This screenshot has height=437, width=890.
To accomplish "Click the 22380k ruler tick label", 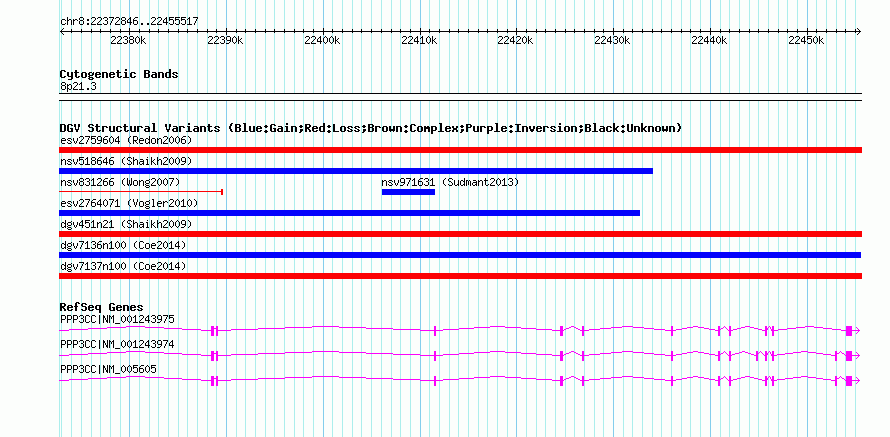I will click(129, 40).
